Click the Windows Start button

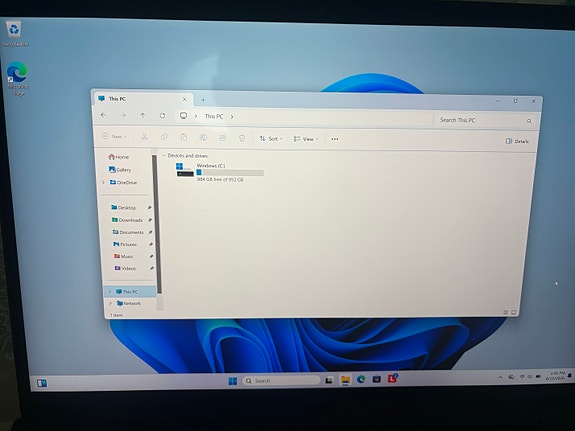click(232, 381)
